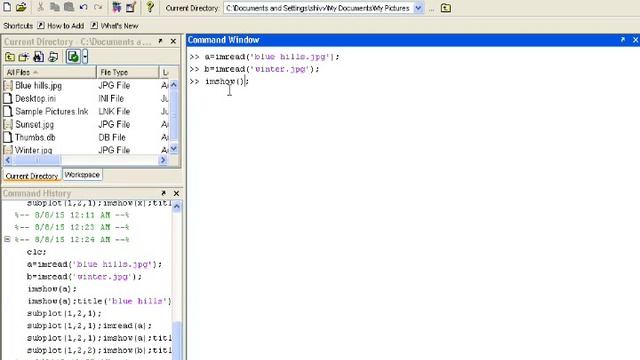Viewport: 640px width, 360px height.
Task: Undo the last action
Action: point(84,7)
